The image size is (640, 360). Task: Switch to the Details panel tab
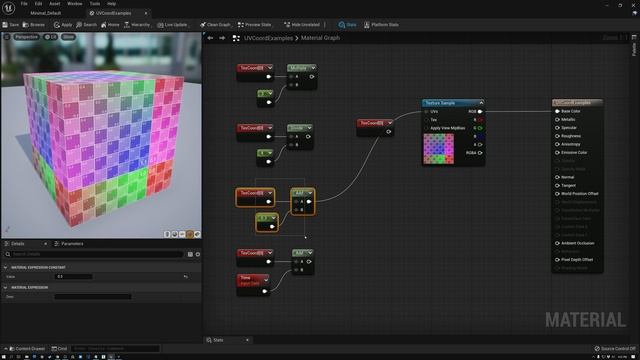click(x=18, y=244)
